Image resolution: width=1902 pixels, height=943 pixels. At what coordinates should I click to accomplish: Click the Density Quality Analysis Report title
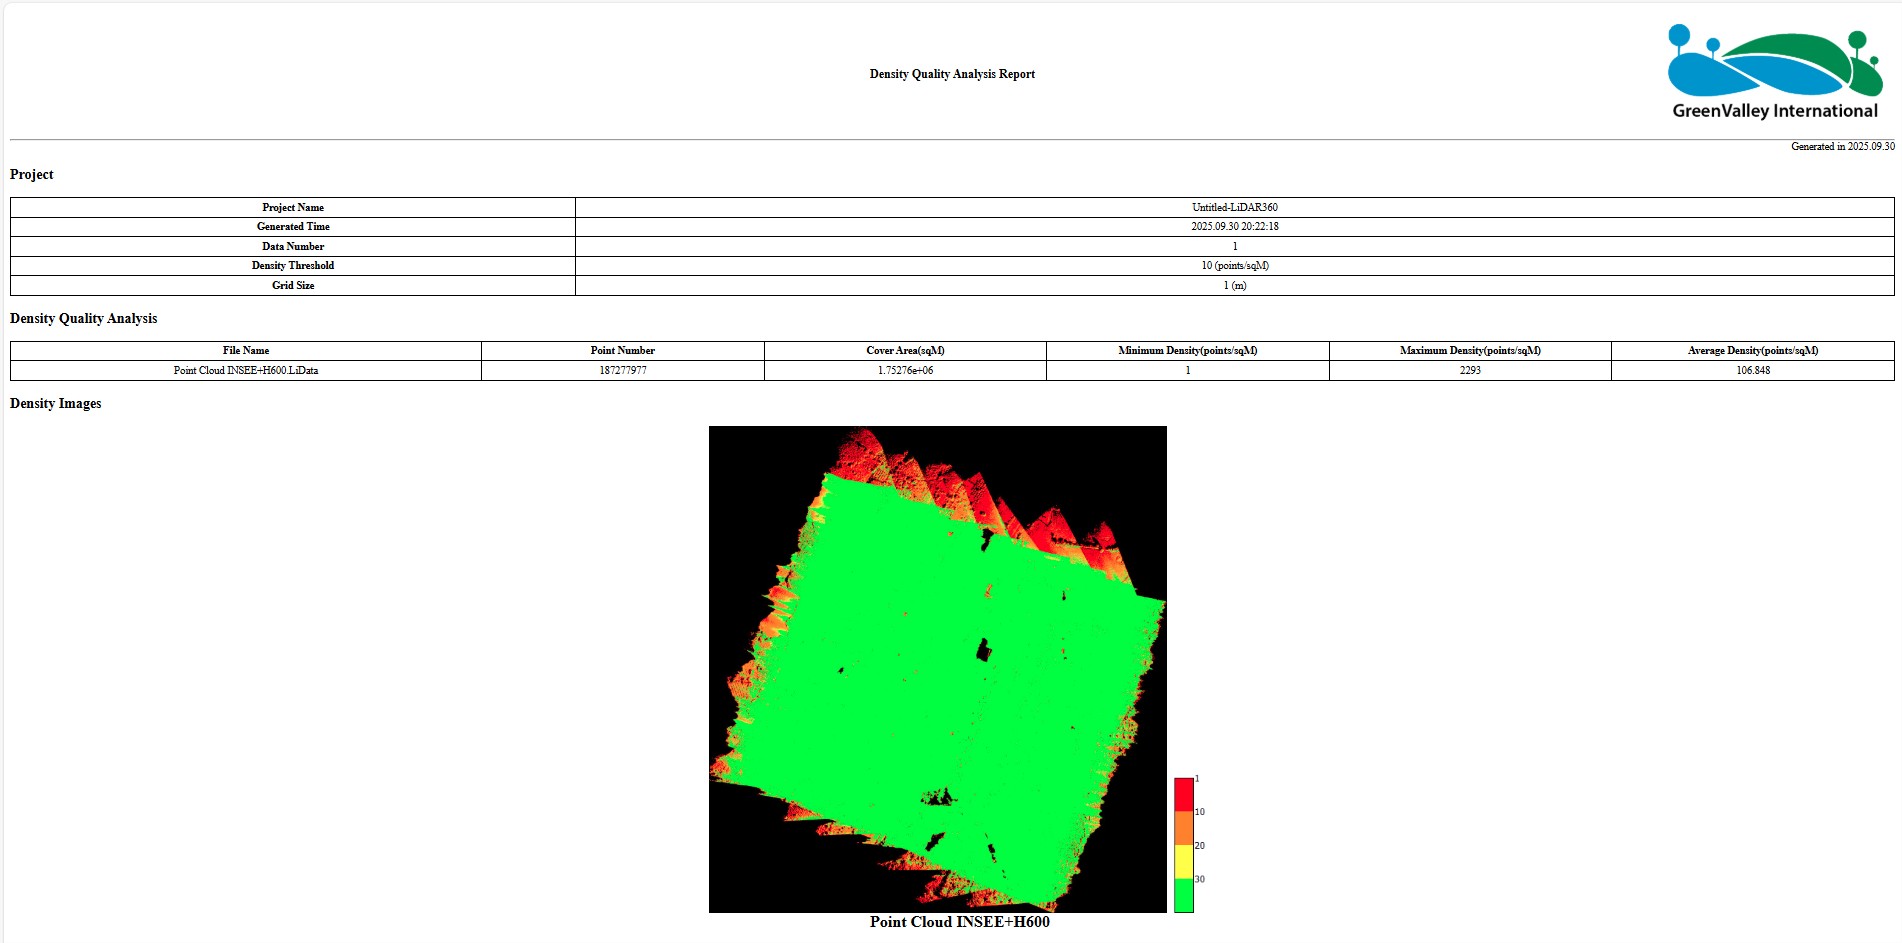pyautogui.click(x=952, y=74)
